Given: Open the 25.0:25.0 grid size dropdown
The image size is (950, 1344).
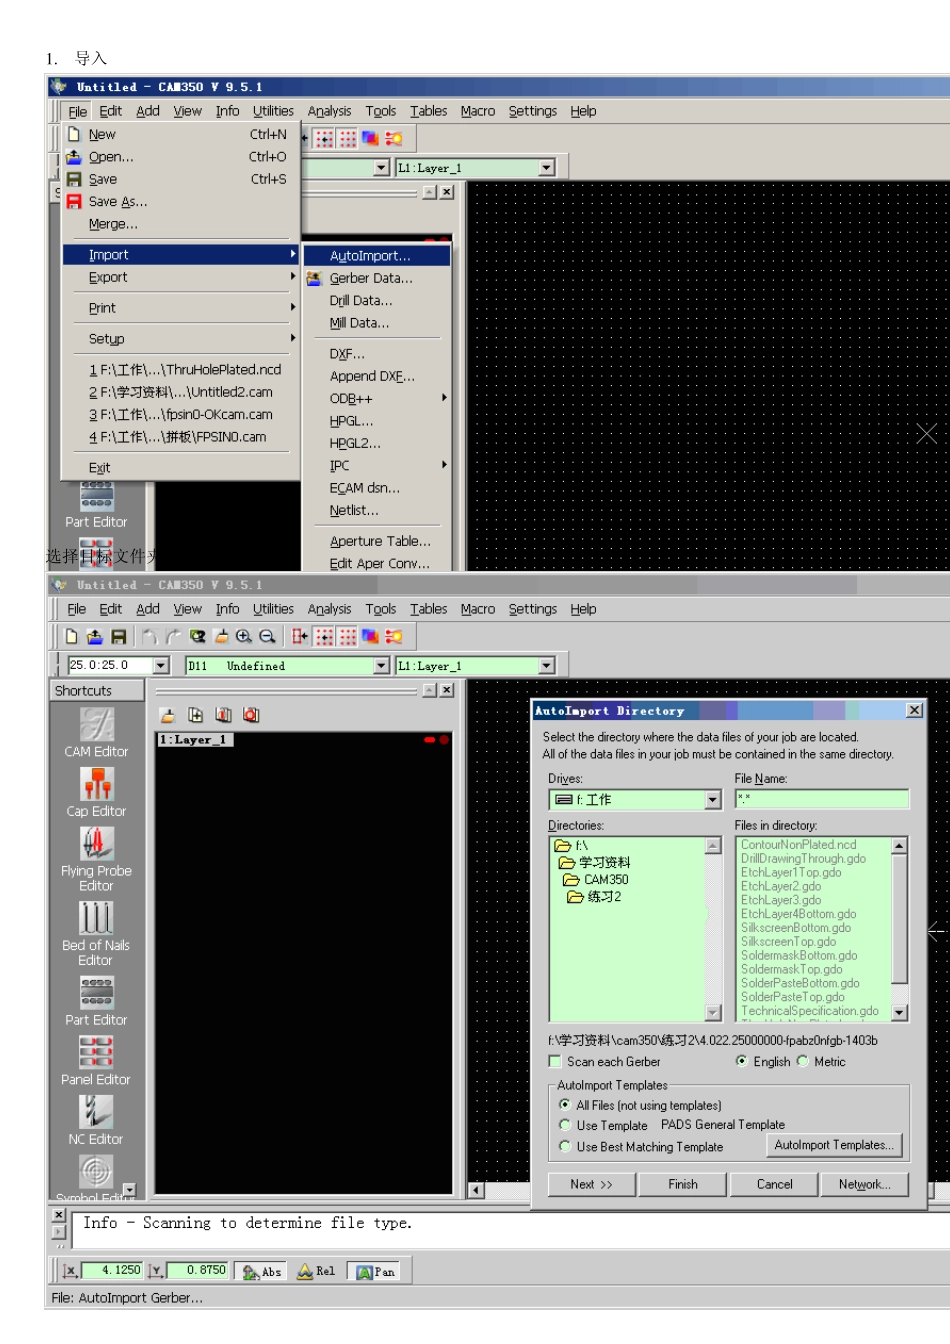Looking at the screenshot, I should coord(161,666).
